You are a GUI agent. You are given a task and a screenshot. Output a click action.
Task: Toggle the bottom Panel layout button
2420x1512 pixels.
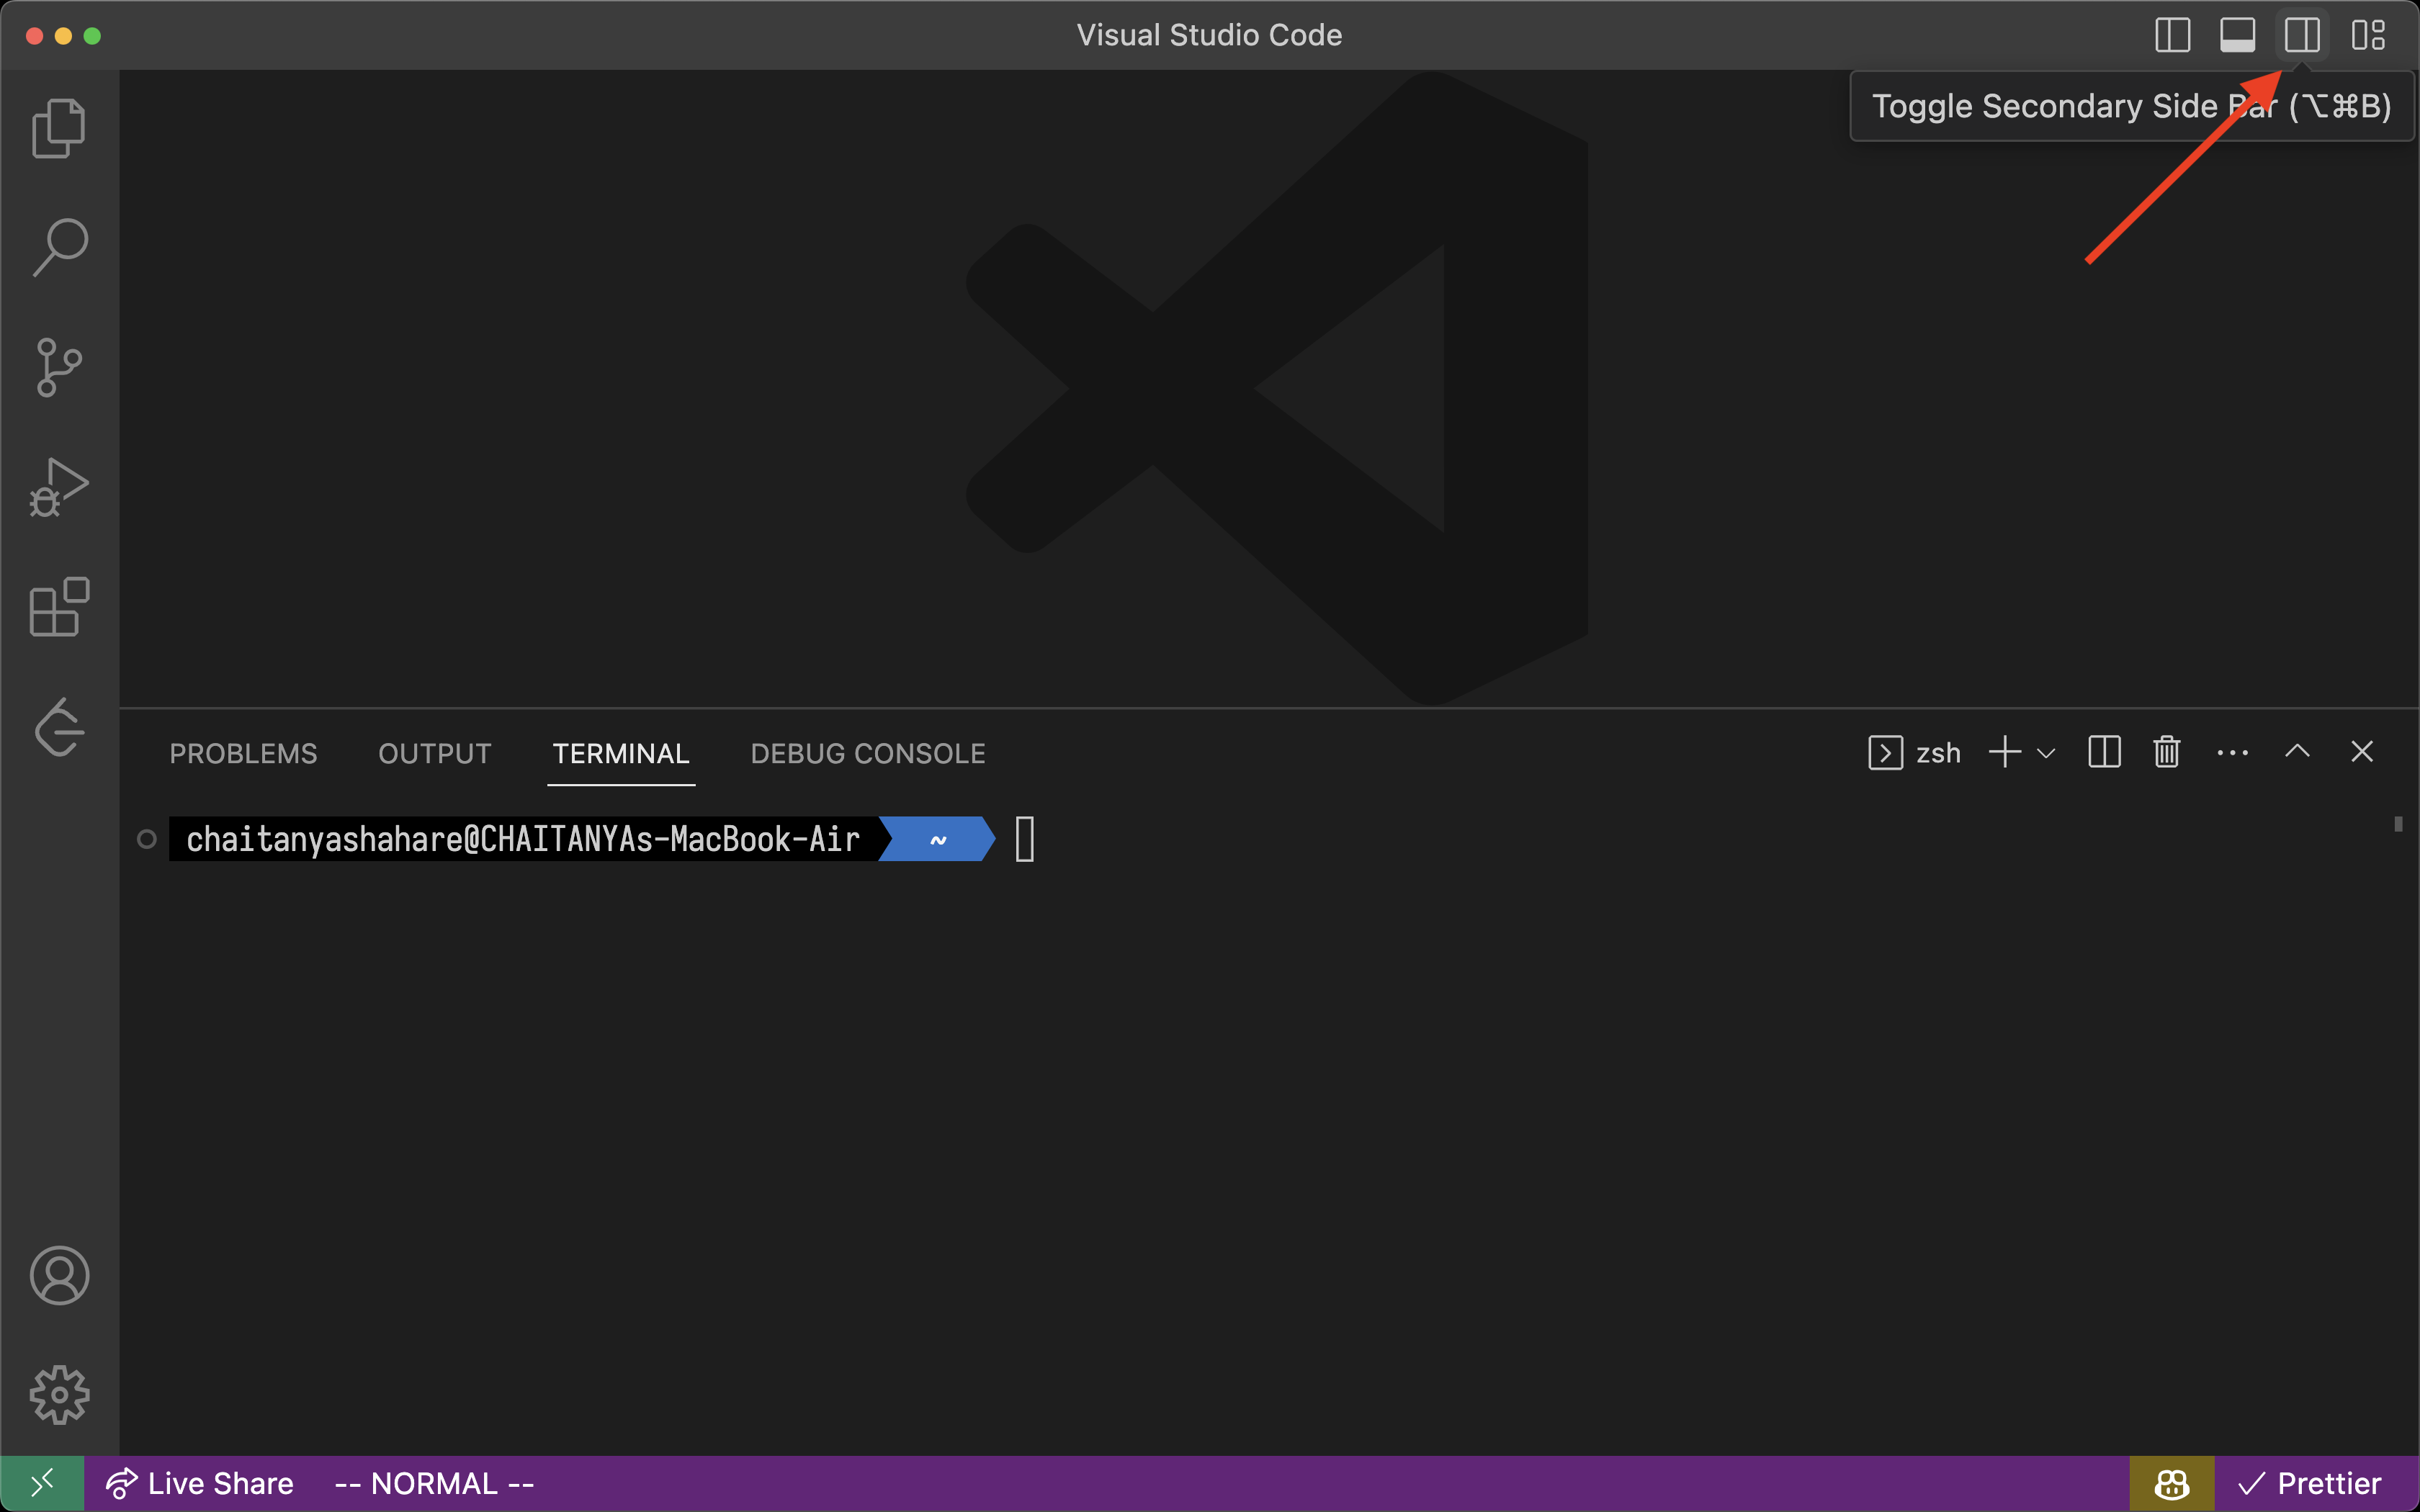tap(2237, 35)
